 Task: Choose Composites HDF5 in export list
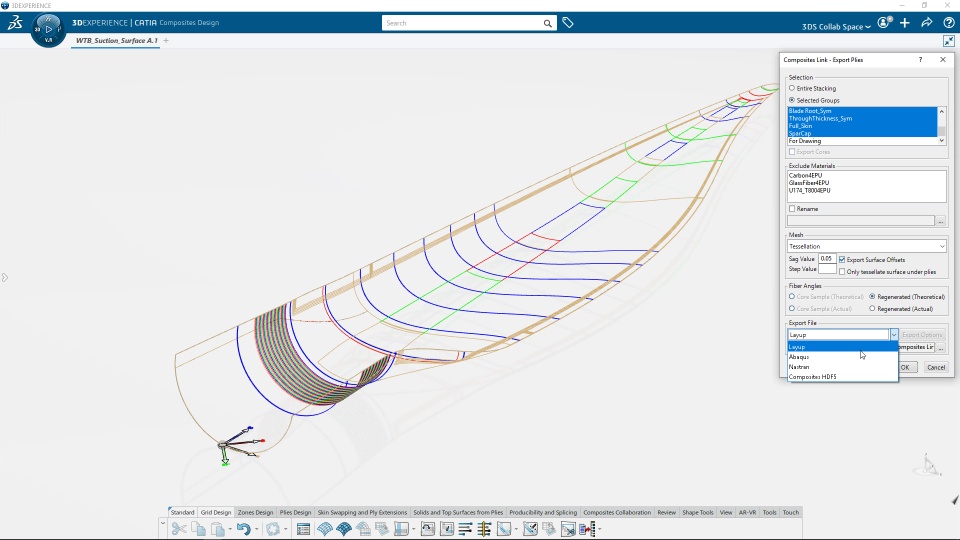coord(842,377)
